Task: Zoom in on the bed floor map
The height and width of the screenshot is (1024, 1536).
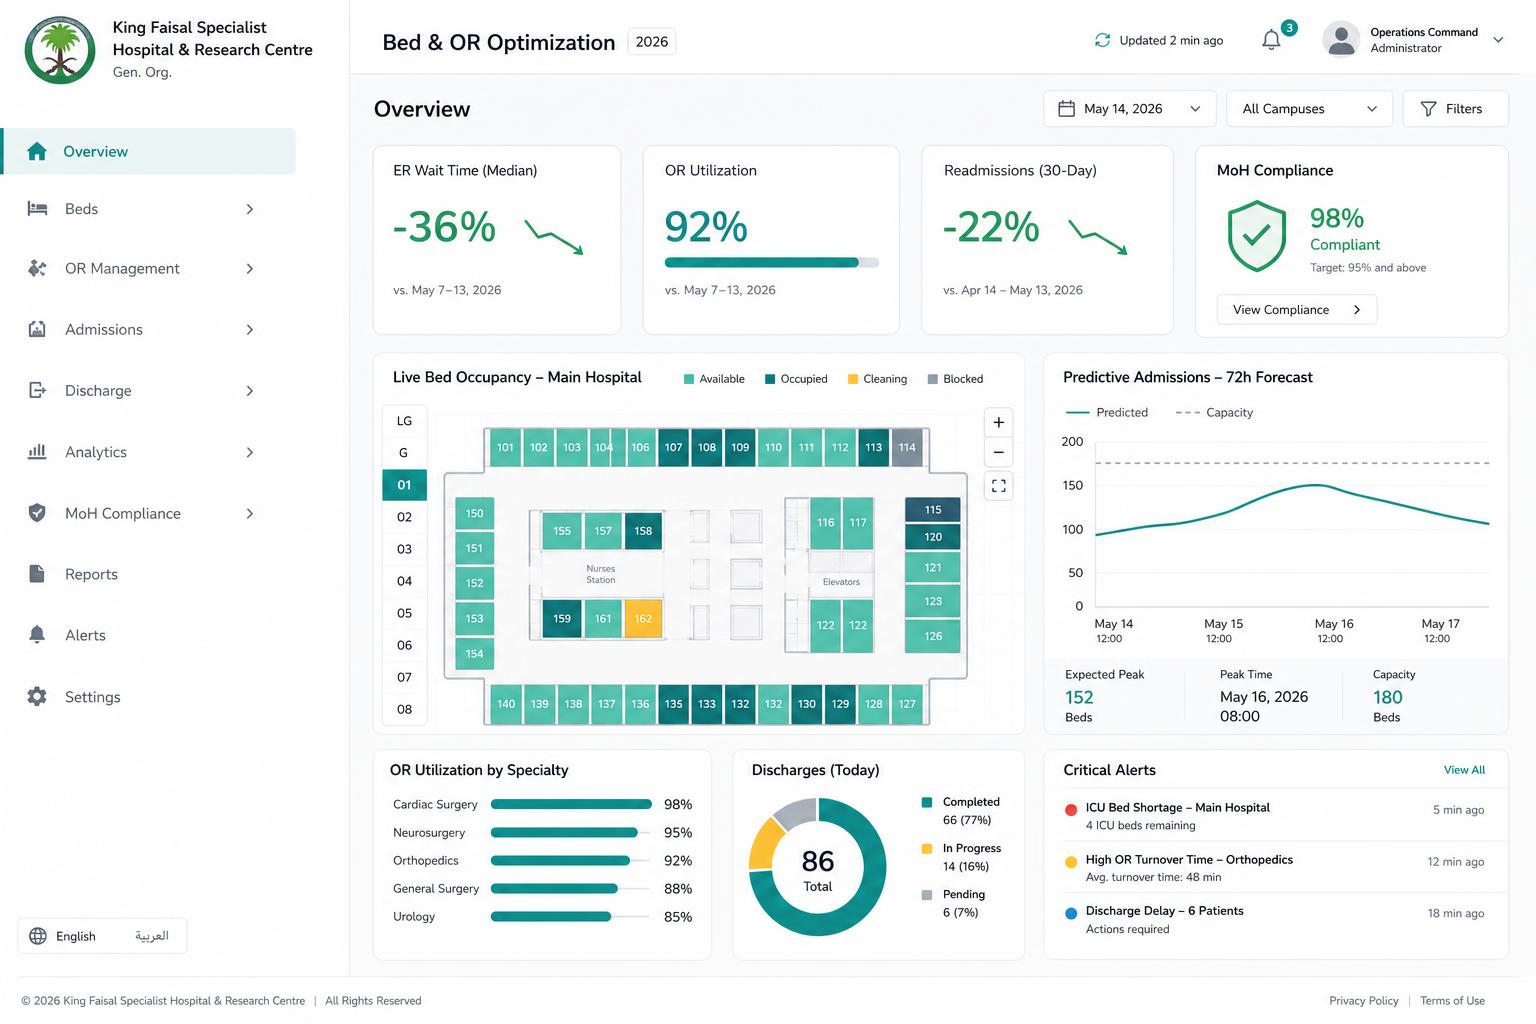Action: coord(998,422)
